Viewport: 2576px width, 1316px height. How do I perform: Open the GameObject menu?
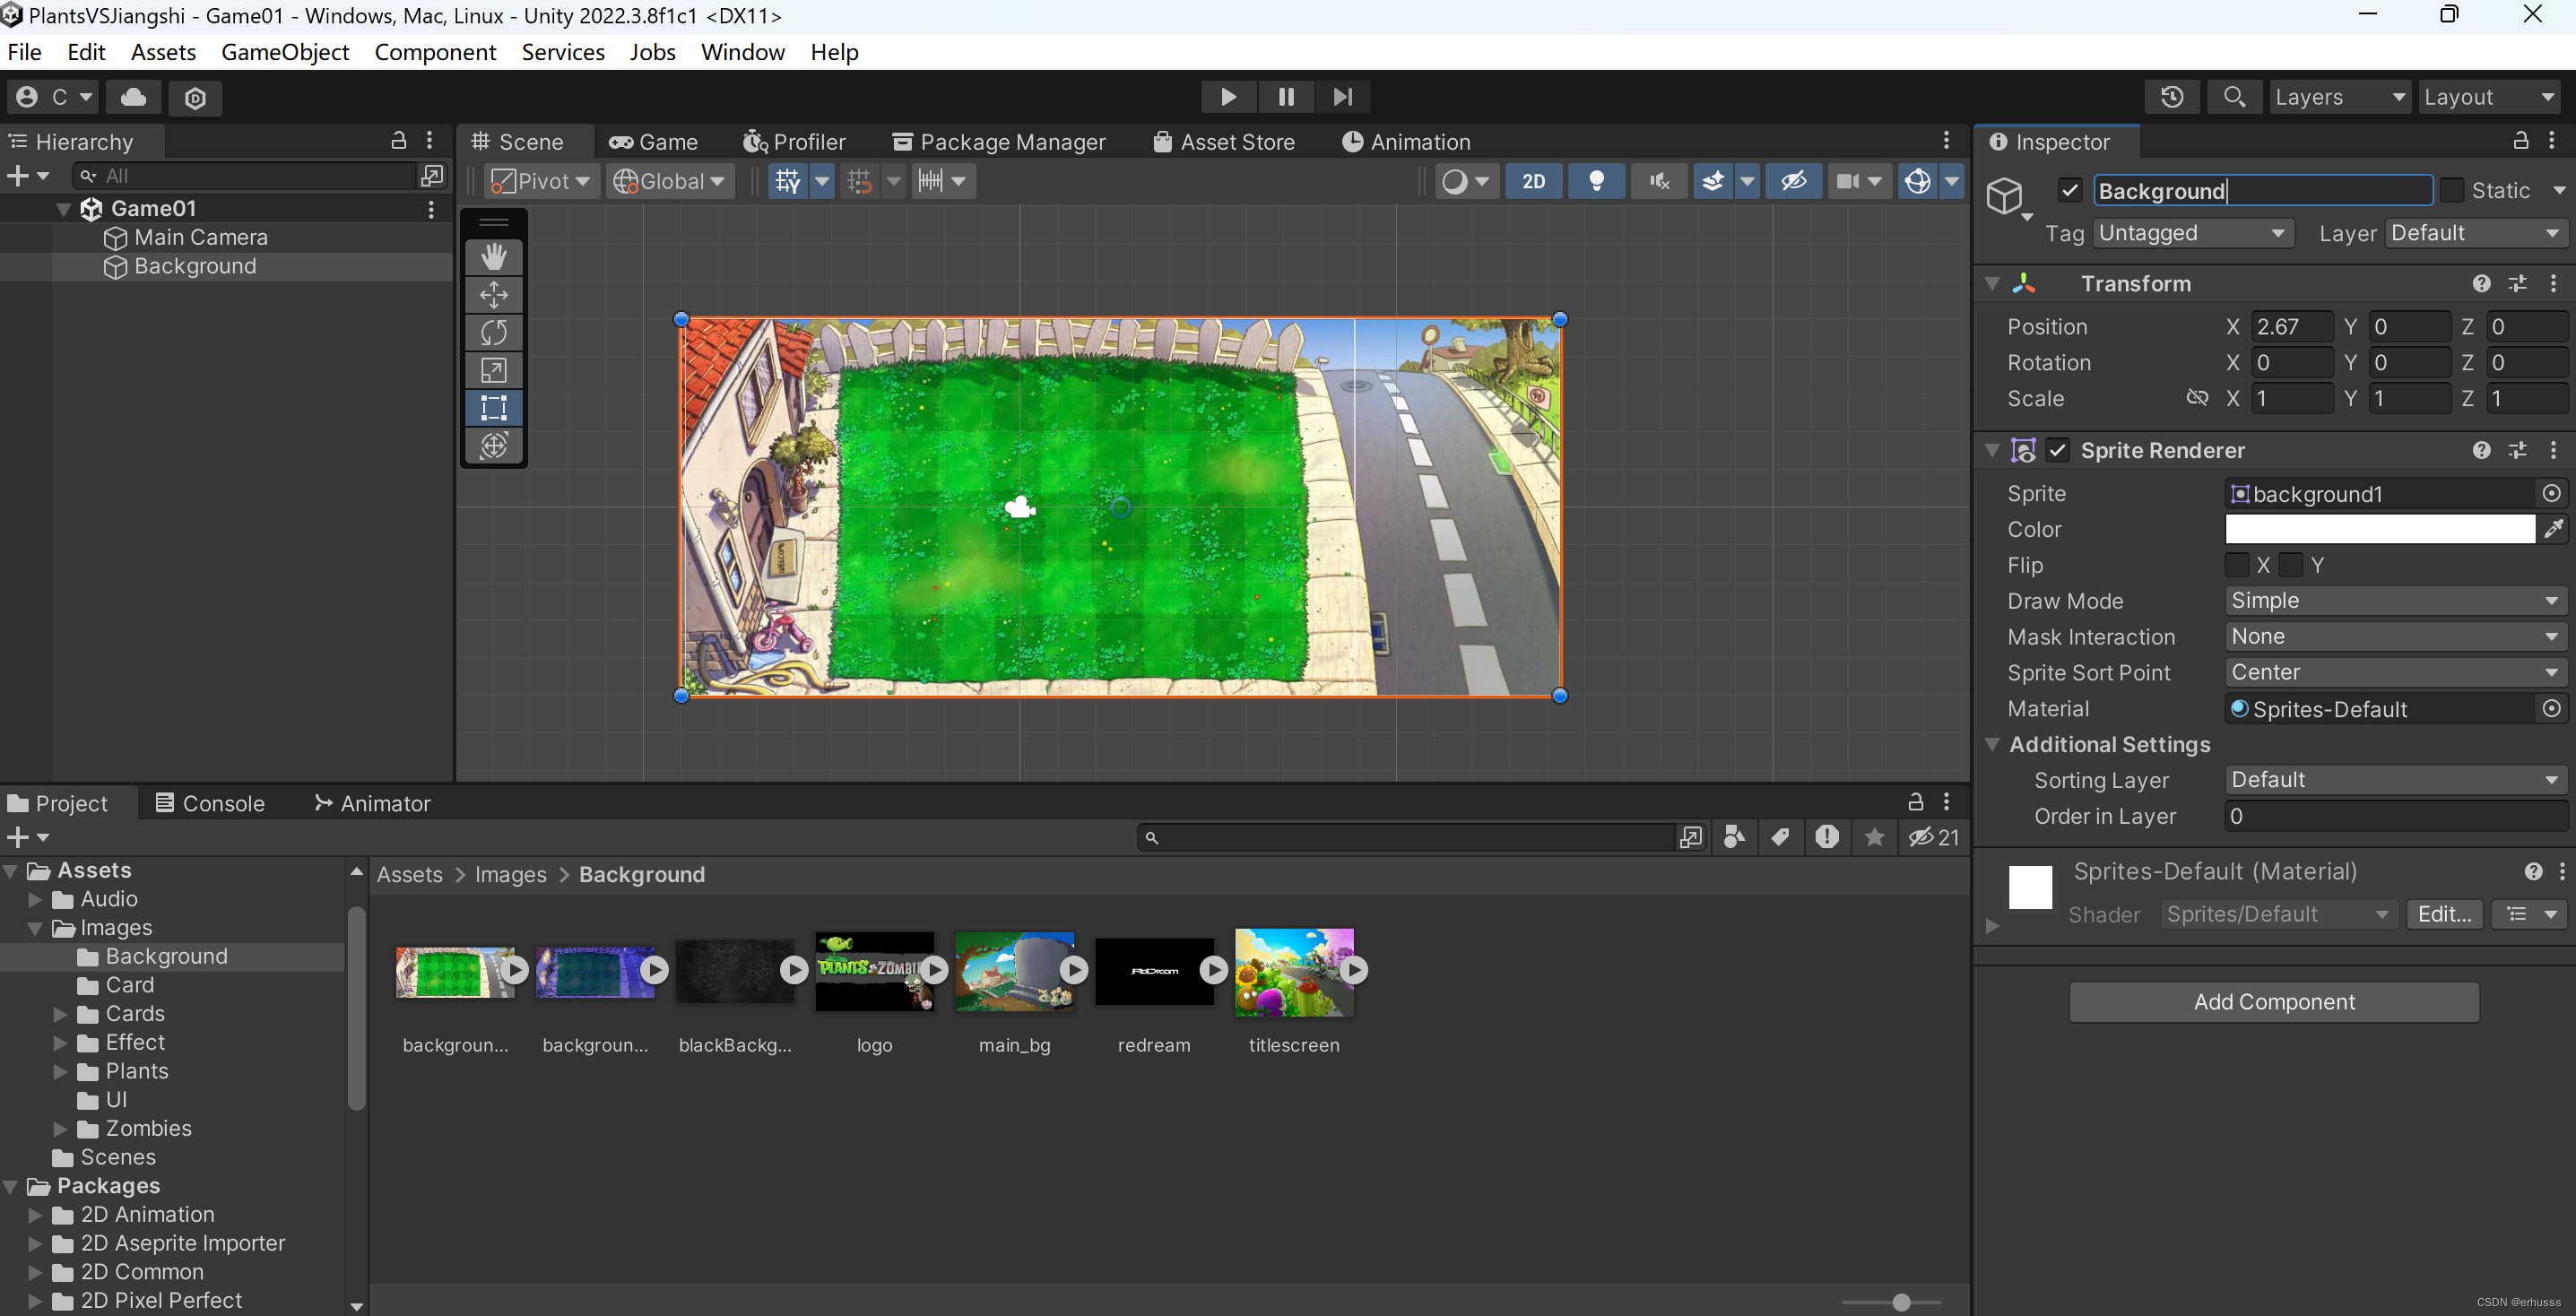[284, 52]
